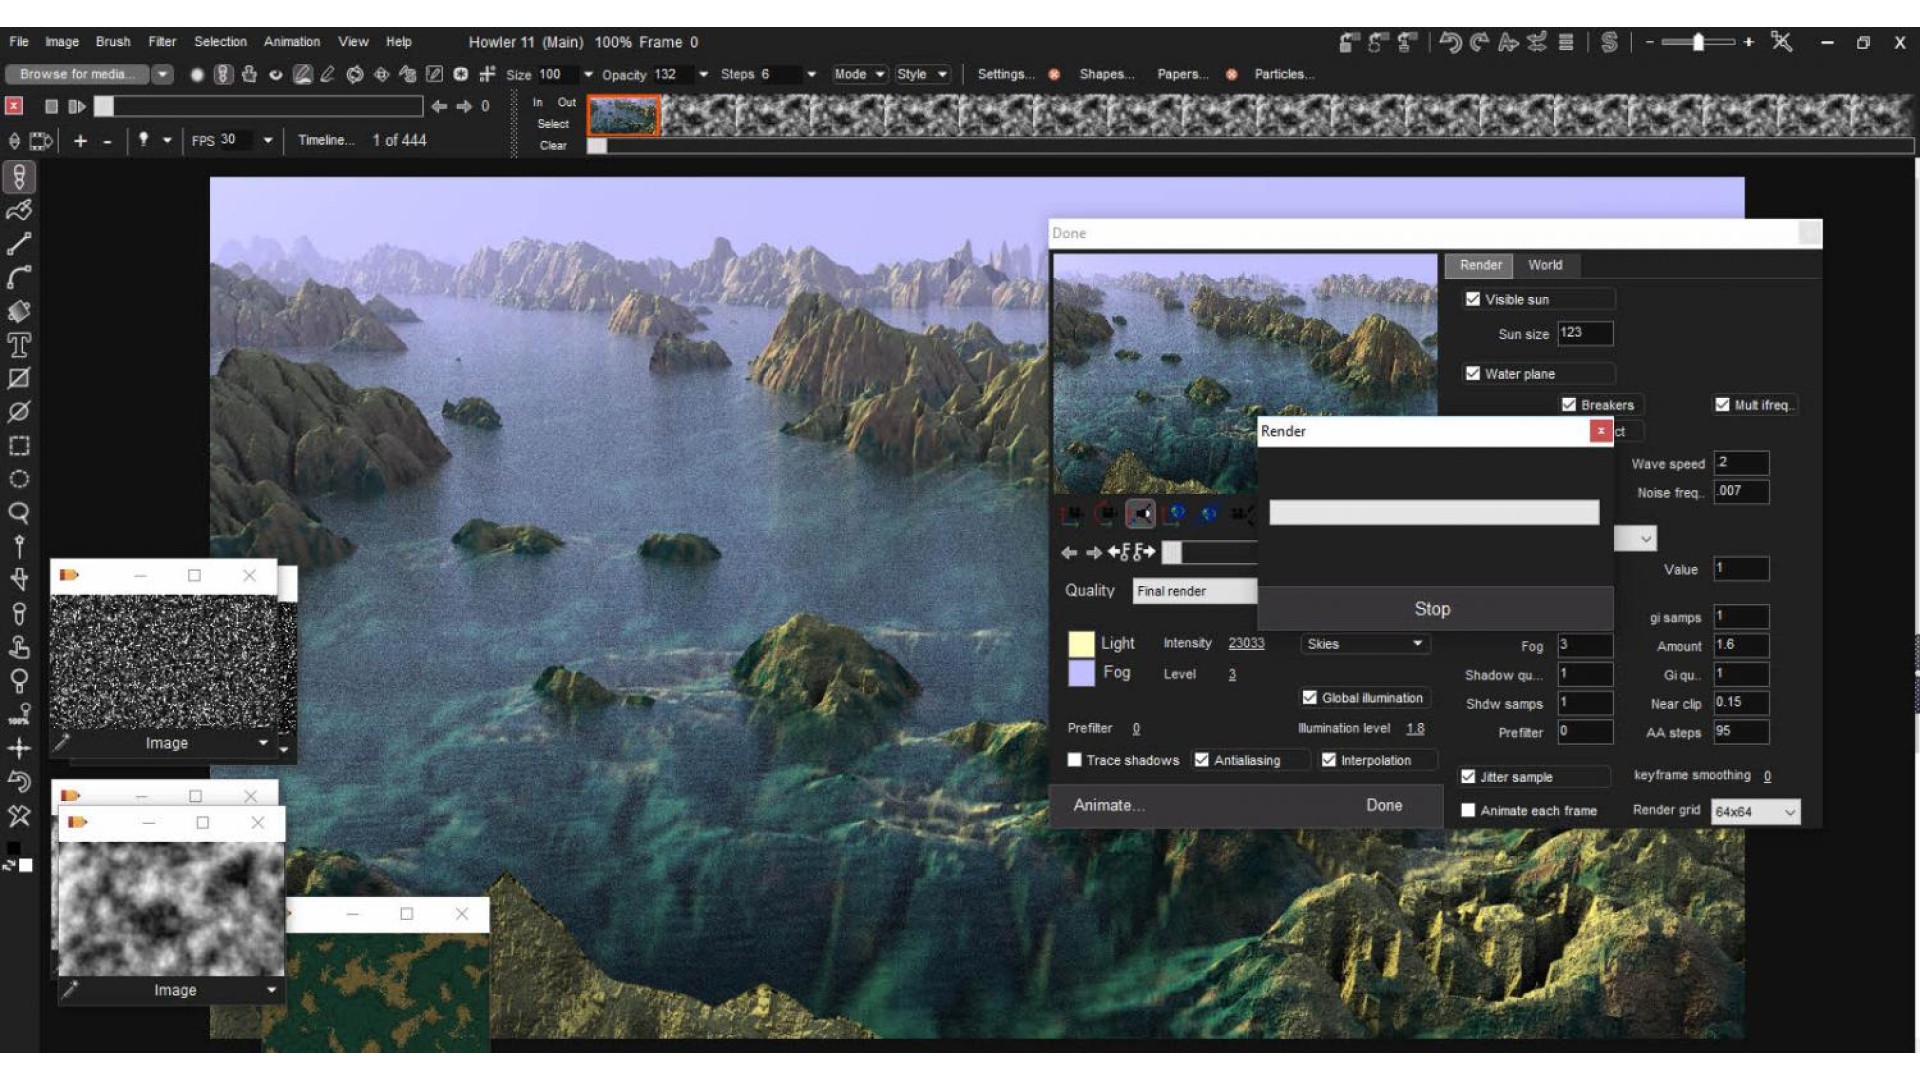Click the undo arrow in top toolbar

1450,42
